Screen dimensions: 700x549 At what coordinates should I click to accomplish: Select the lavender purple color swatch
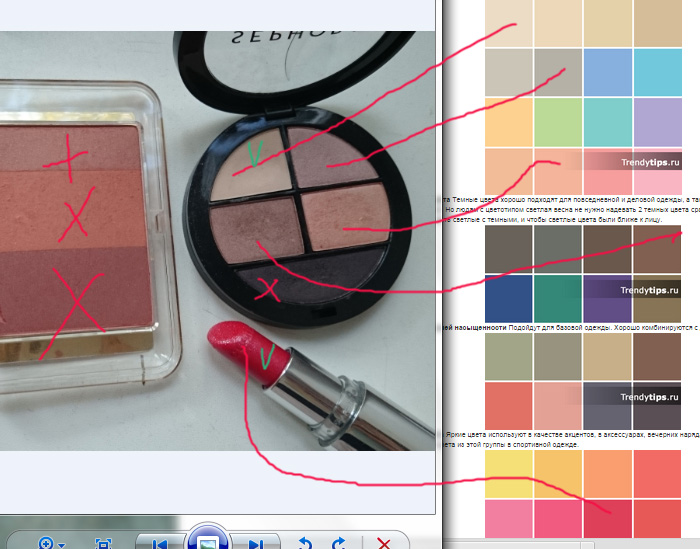coord(659,120)
